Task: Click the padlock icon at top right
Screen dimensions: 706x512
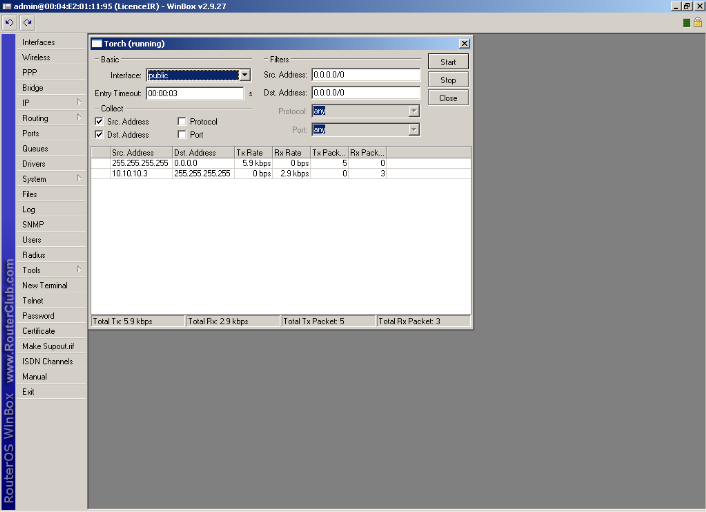Action: [697, 22]
